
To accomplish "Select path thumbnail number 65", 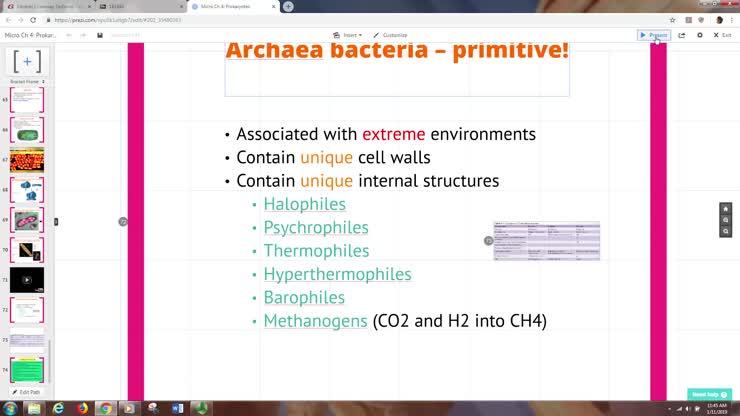I will pos(27,100).
